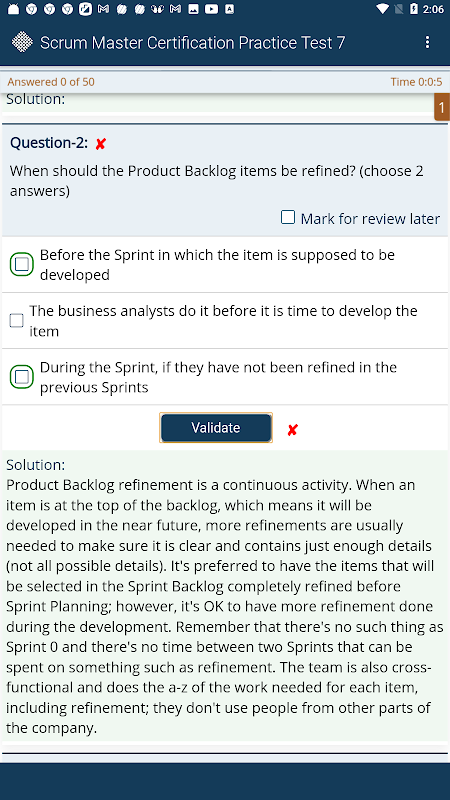
Task: Tick the business analysts answer checkbox
Action: point(17,320)
